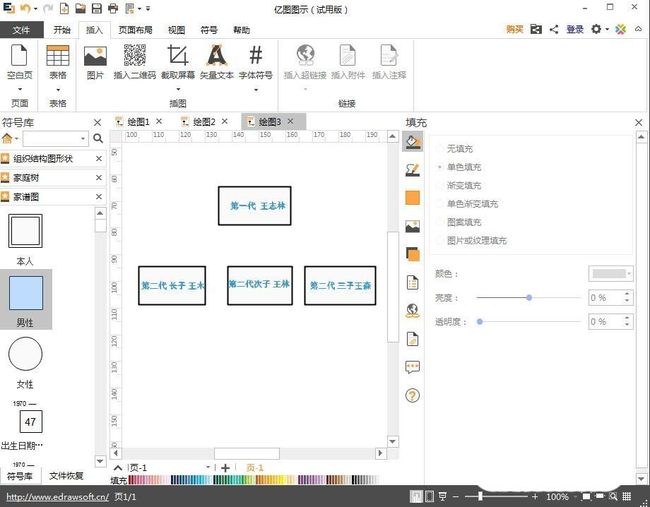The image size is (650, 507).
Task: Switch to the 绘图2 document tab
Action: coord(204,121)
